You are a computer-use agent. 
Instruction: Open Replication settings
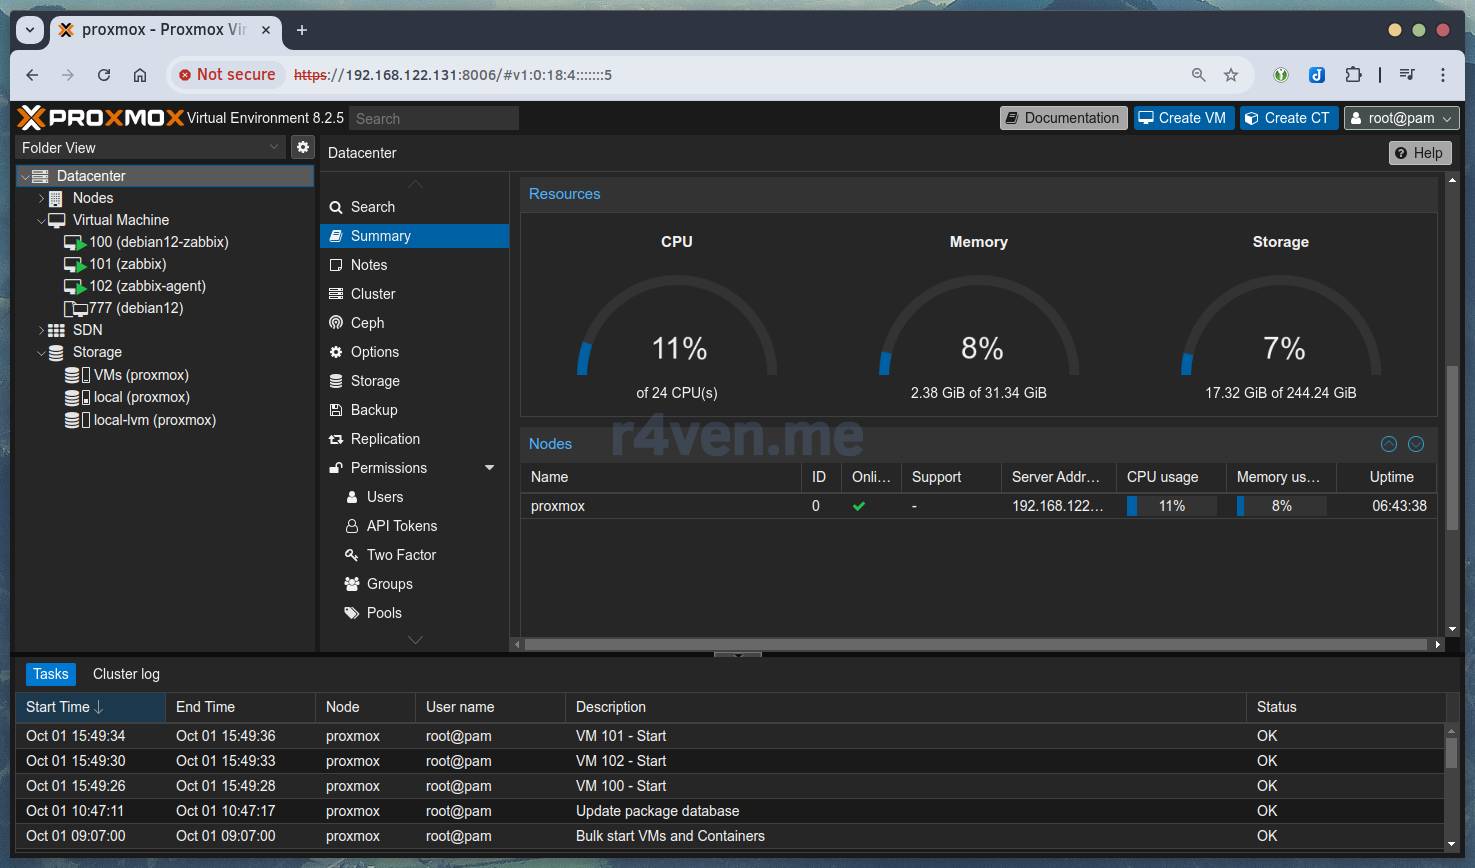[384, 439]
